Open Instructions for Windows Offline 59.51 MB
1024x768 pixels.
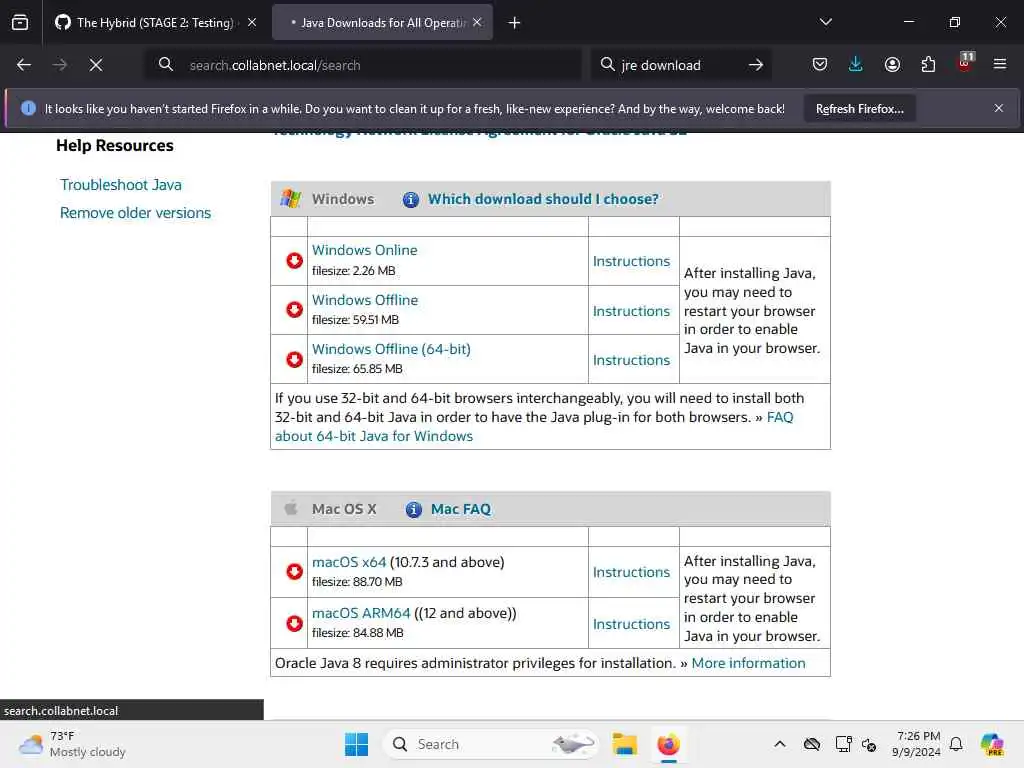click(631, 311)
